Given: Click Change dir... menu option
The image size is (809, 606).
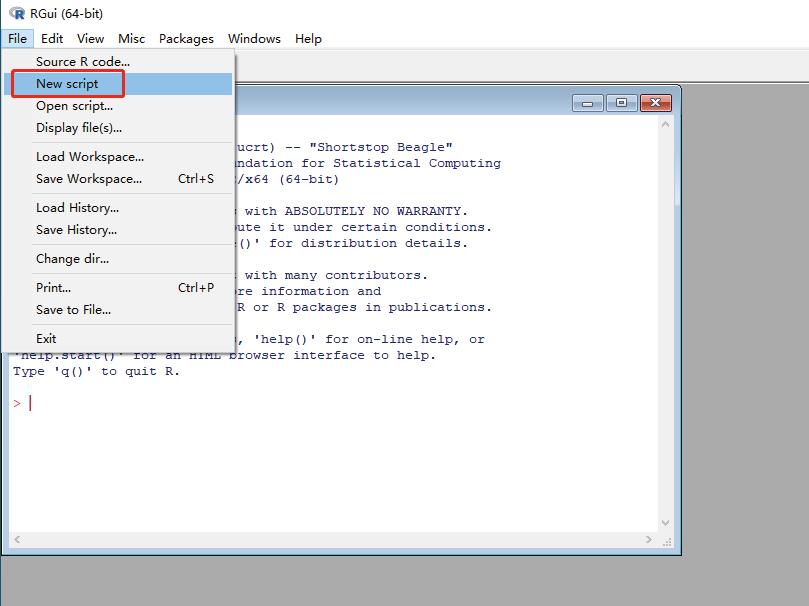Looking at the screenshot, I should 72,259.
